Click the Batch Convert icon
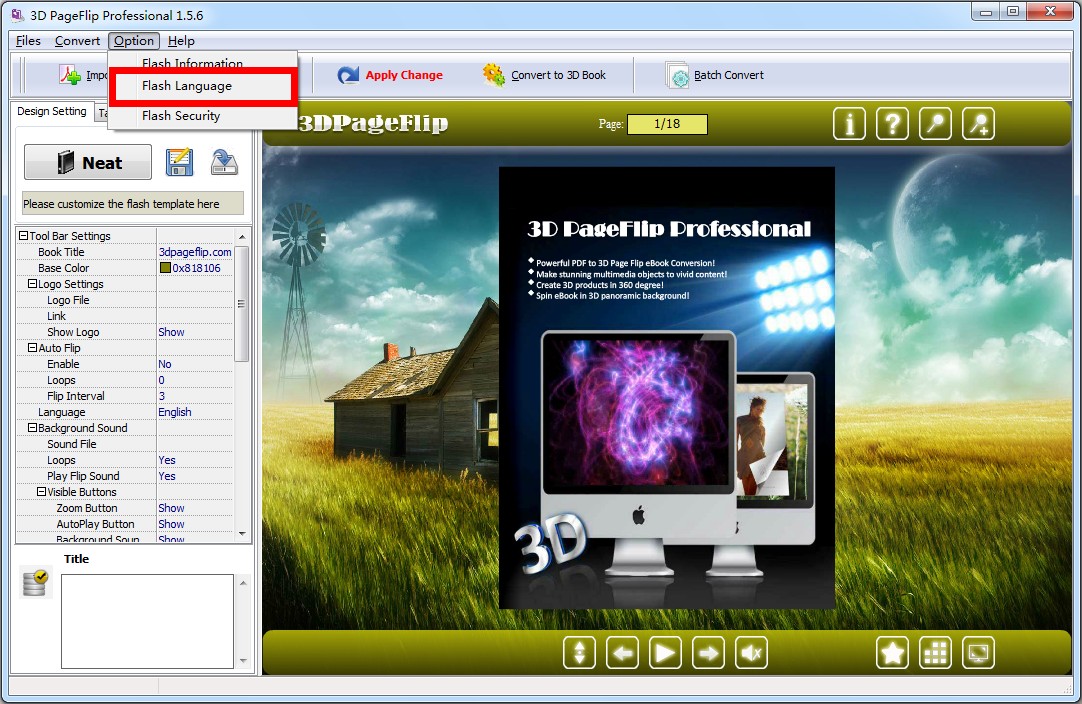This screenshot has height=704, width=1082. point(678,75)
